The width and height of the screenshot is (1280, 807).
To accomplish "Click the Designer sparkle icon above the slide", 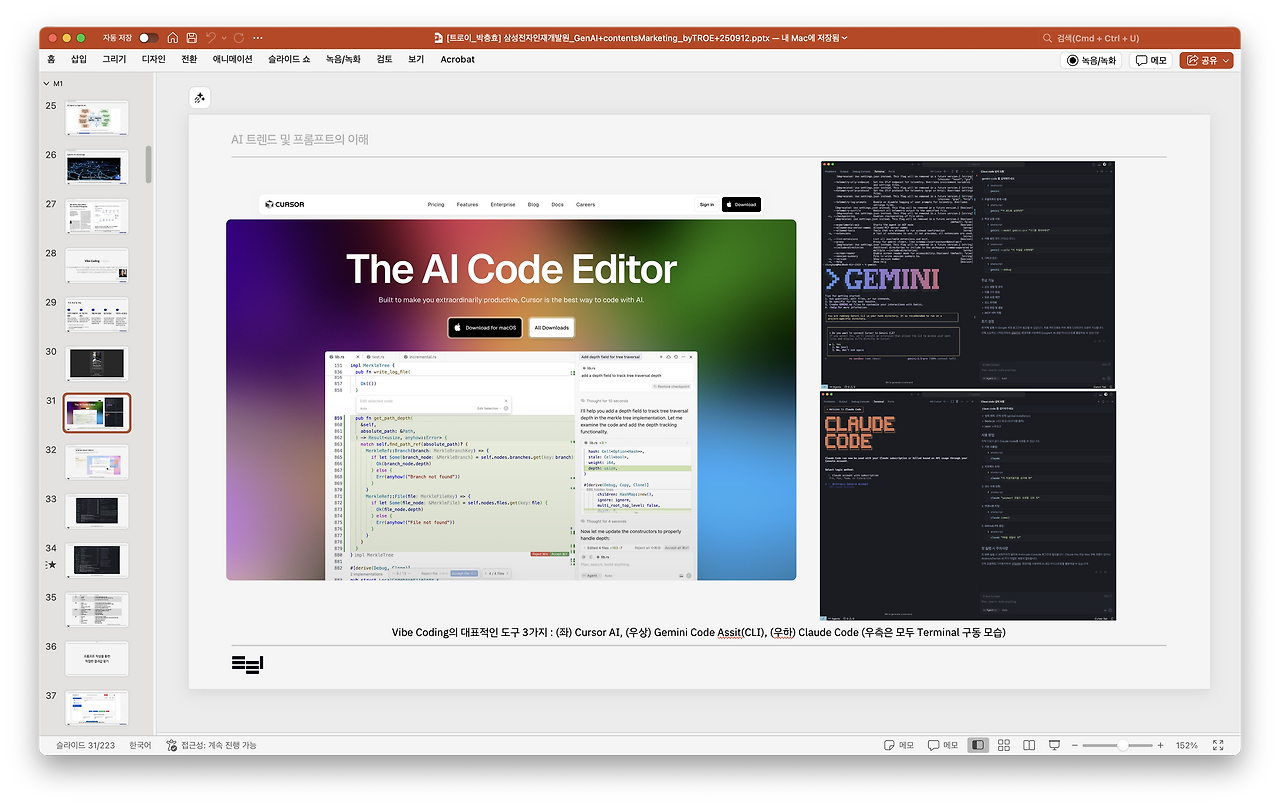I will (200, 98).
